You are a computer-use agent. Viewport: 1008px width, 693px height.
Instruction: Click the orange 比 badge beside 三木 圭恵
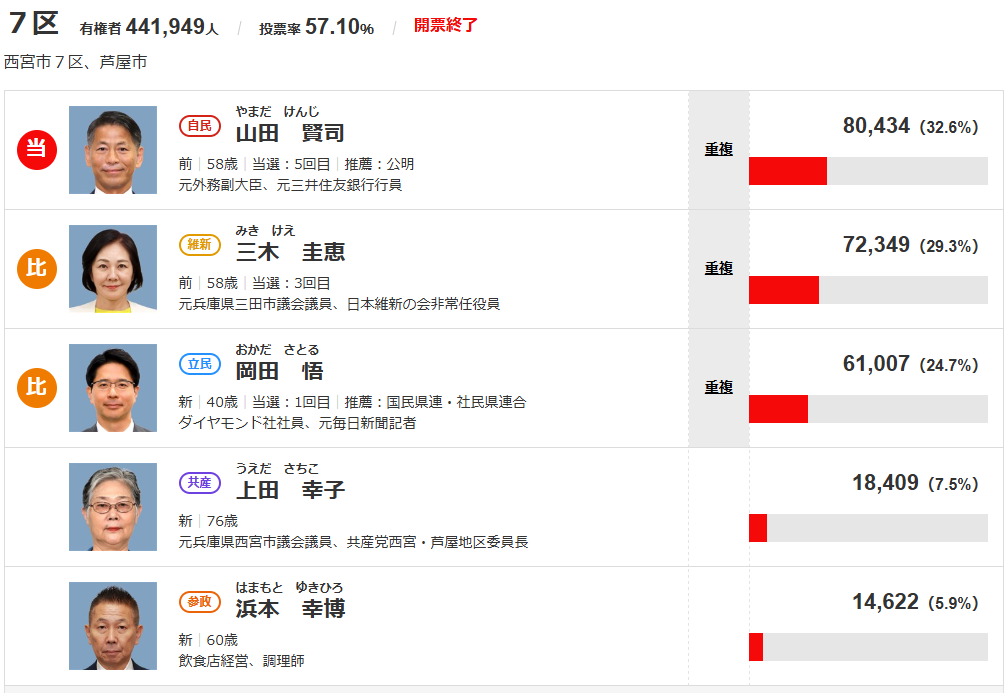pyautogui.click(x=37, y=269)
